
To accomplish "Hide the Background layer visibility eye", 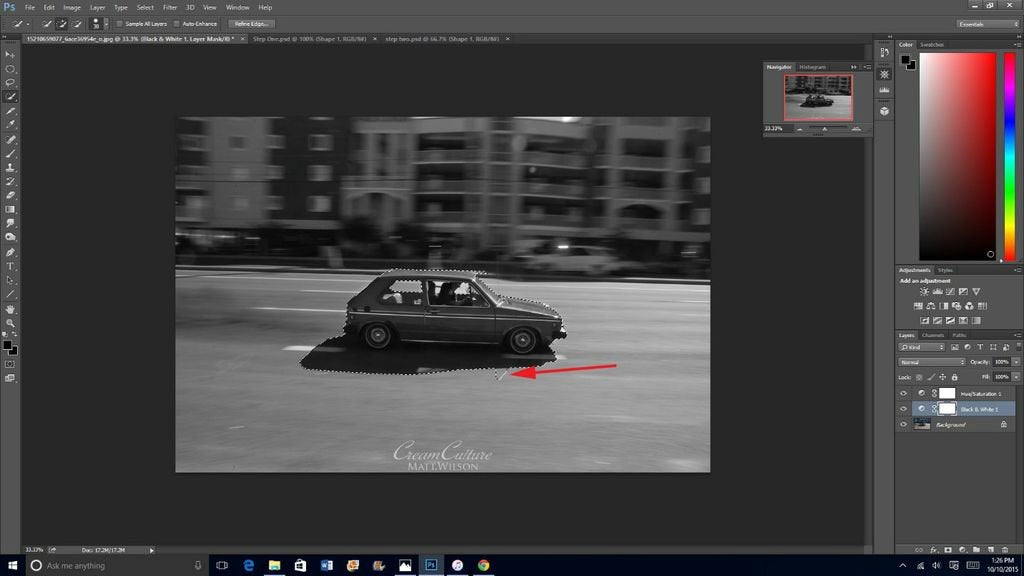I will click(x=903, y=424).
